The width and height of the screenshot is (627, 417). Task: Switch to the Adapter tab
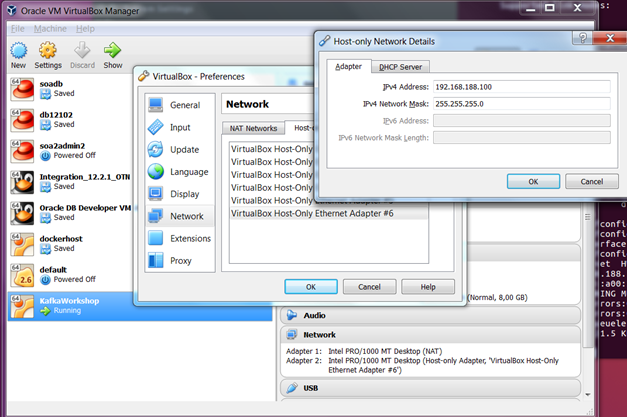click(348, 66)
